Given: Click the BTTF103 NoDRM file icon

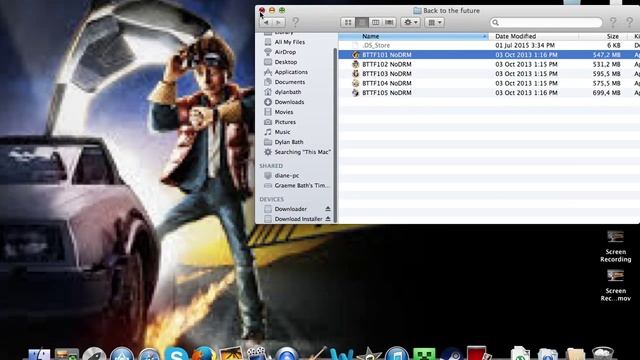Looking at the screenshot, I should 356,73.
